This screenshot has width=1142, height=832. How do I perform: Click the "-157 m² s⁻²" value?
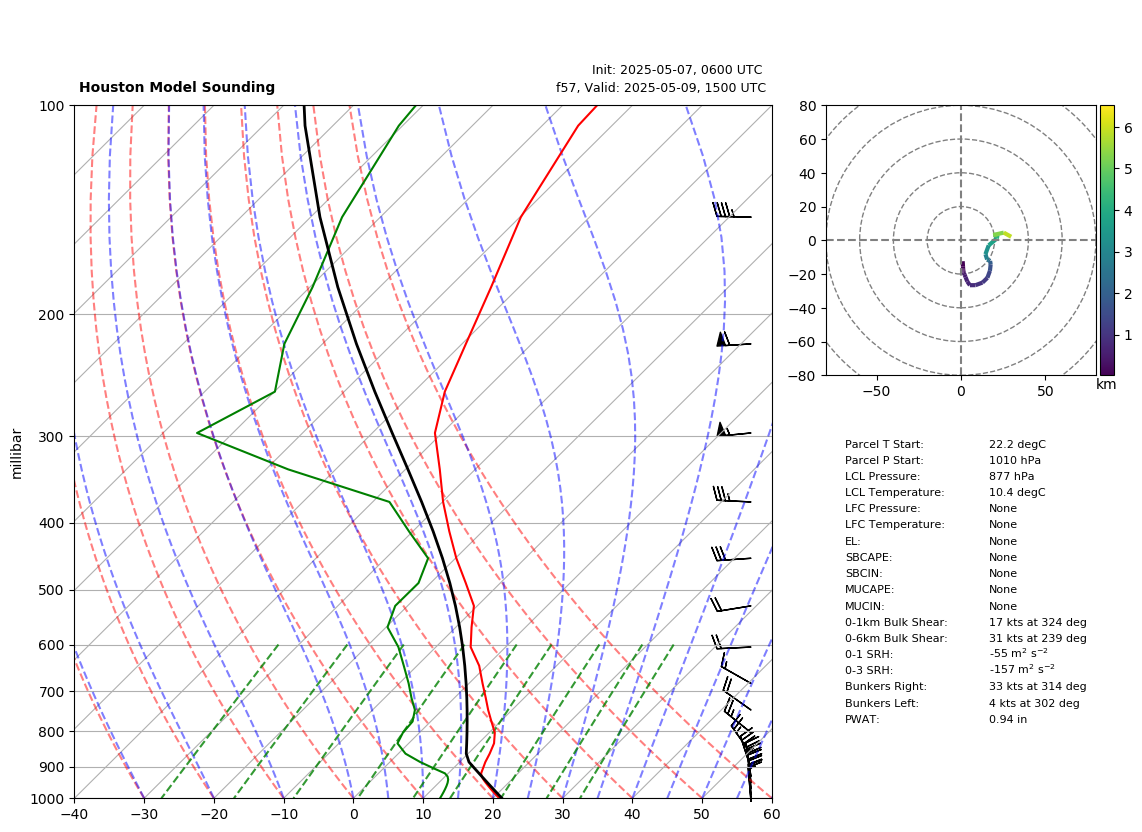pyautogui.click(x=1022, y=669)
